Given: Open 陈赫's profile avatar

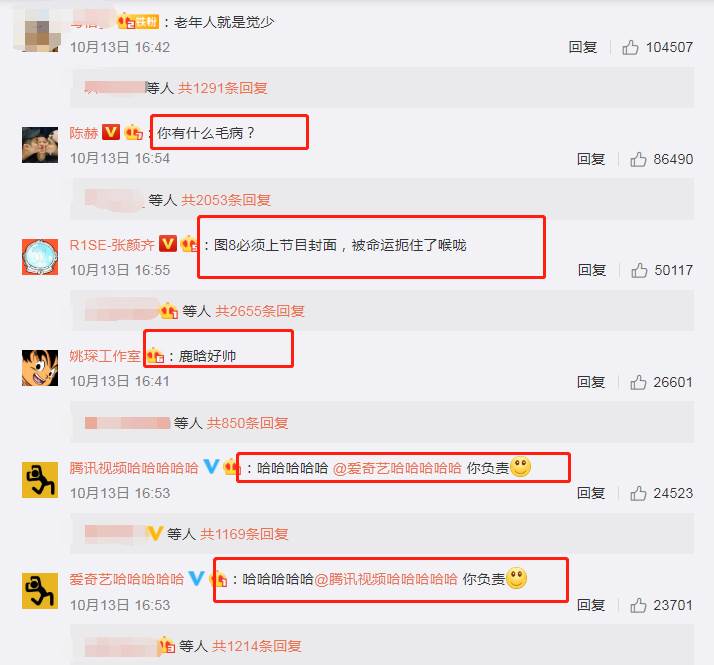Looking at the screenshot, I should click(x=40, y=145).
